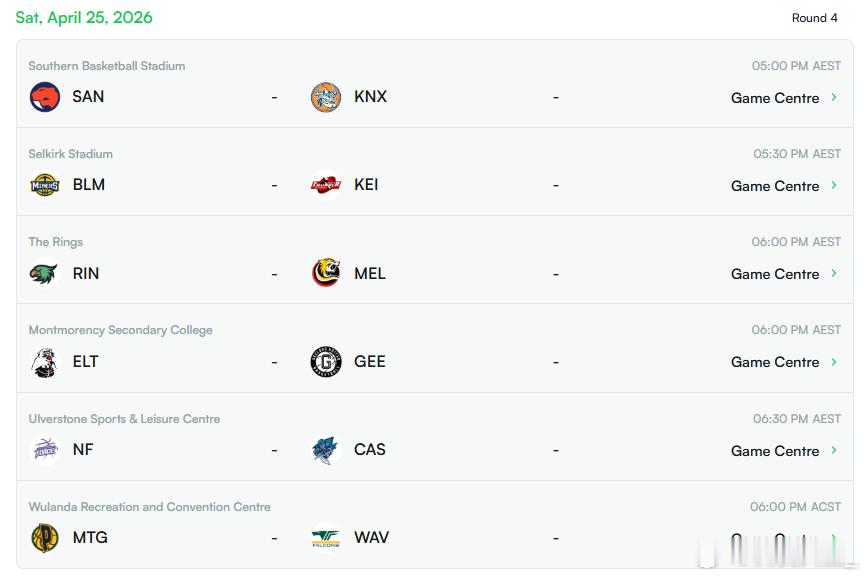Click the KEI Thunder logo

click(326, 185)
